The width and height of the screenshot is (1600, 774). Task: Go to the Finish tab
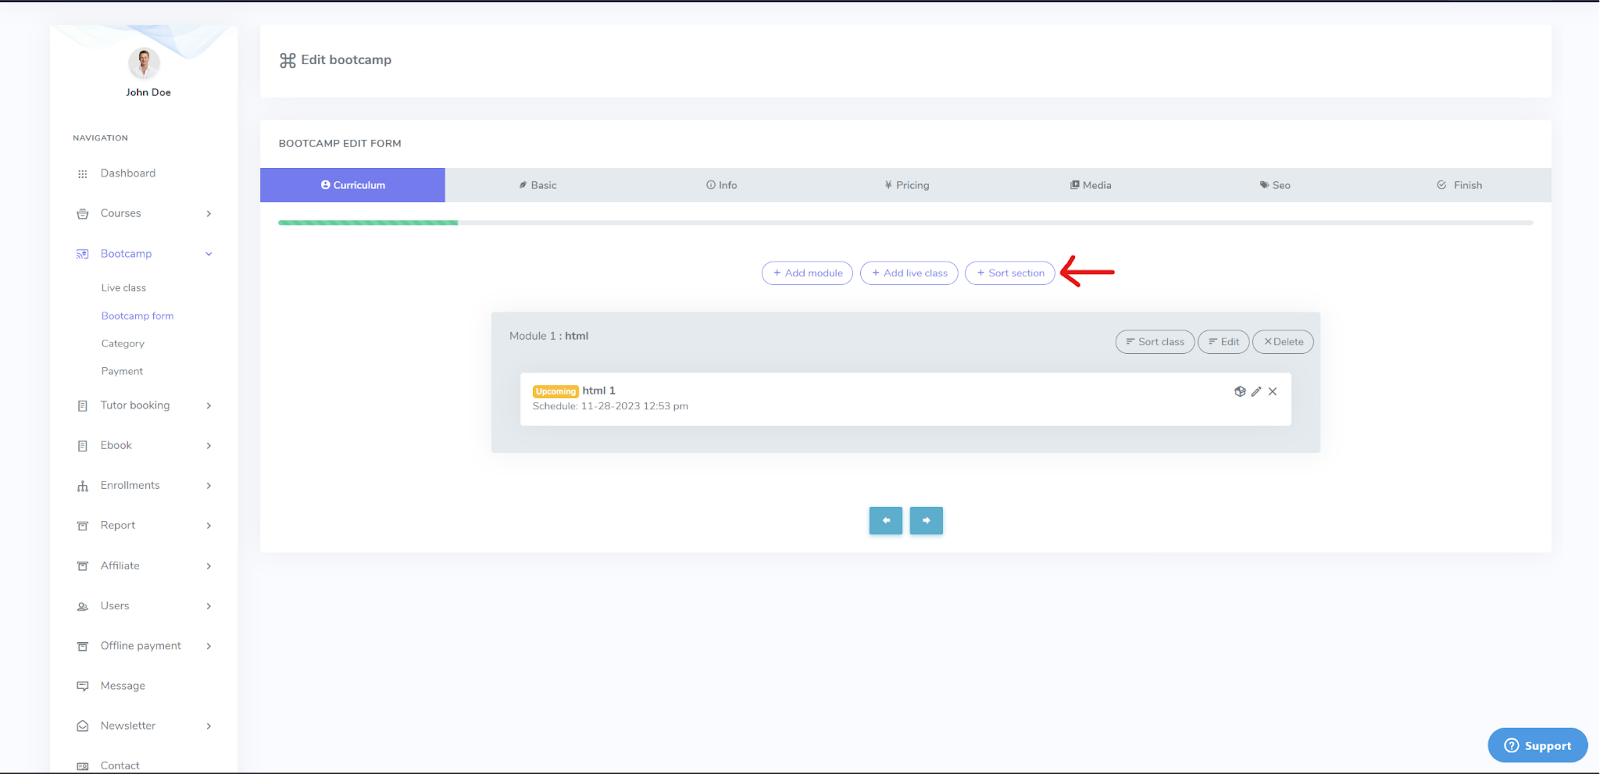pos(1460,185)
